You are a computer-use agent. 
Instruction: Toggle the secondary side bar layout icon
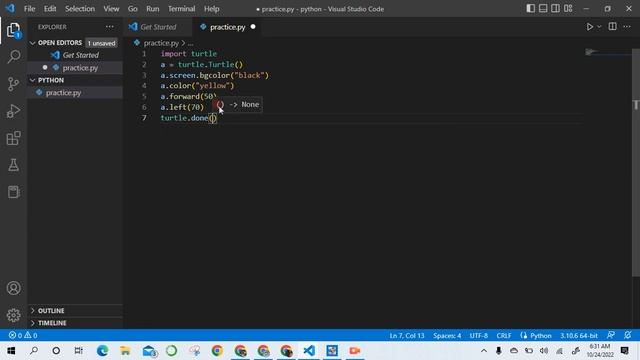(x=556, y=9)
